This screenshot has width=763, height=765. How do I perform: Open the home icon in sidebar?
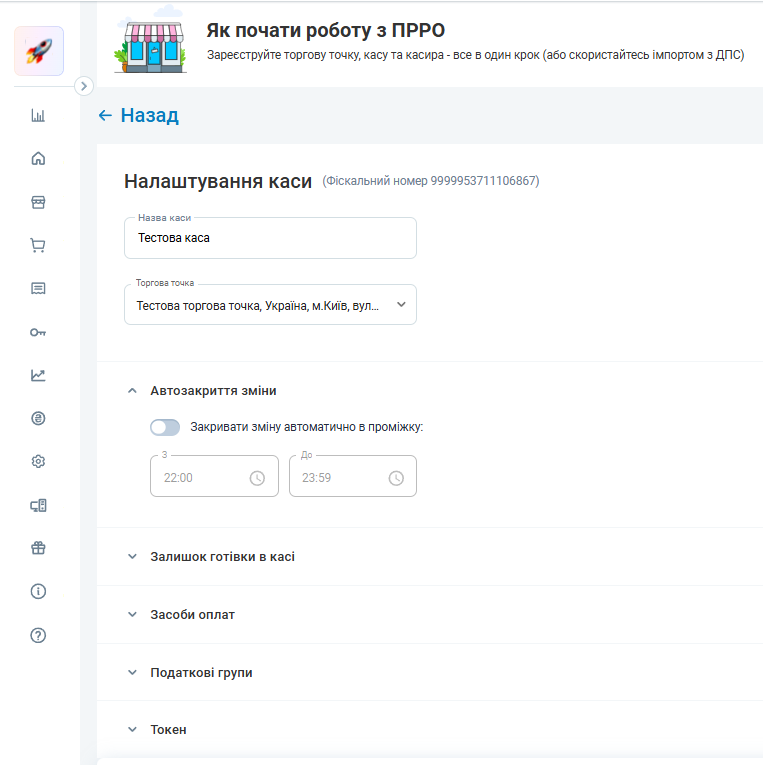click(x=38, y=159)
